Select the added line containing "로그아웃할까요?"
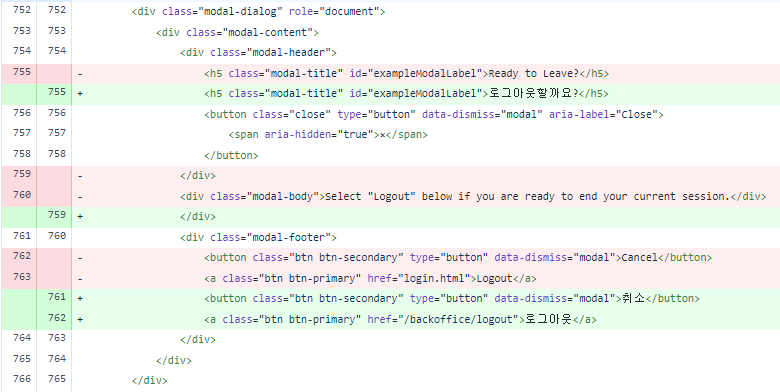Viewport: 780px width, 392px height. [406, 94]
